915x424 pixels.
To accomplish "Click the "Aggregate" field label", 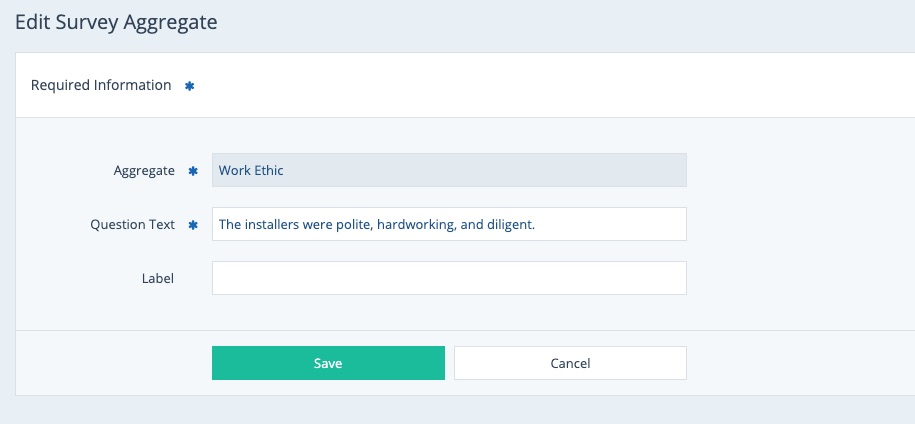I will coord(144,171).
